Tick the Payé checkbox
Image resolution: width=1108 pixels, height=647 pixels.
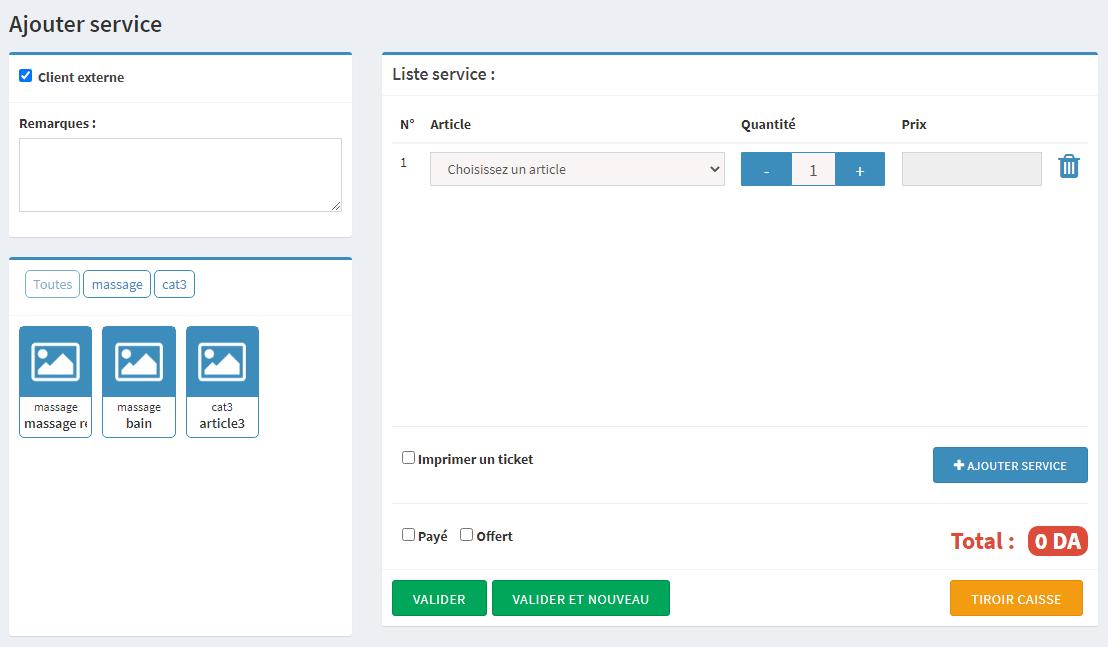click(x=408, y=535)
